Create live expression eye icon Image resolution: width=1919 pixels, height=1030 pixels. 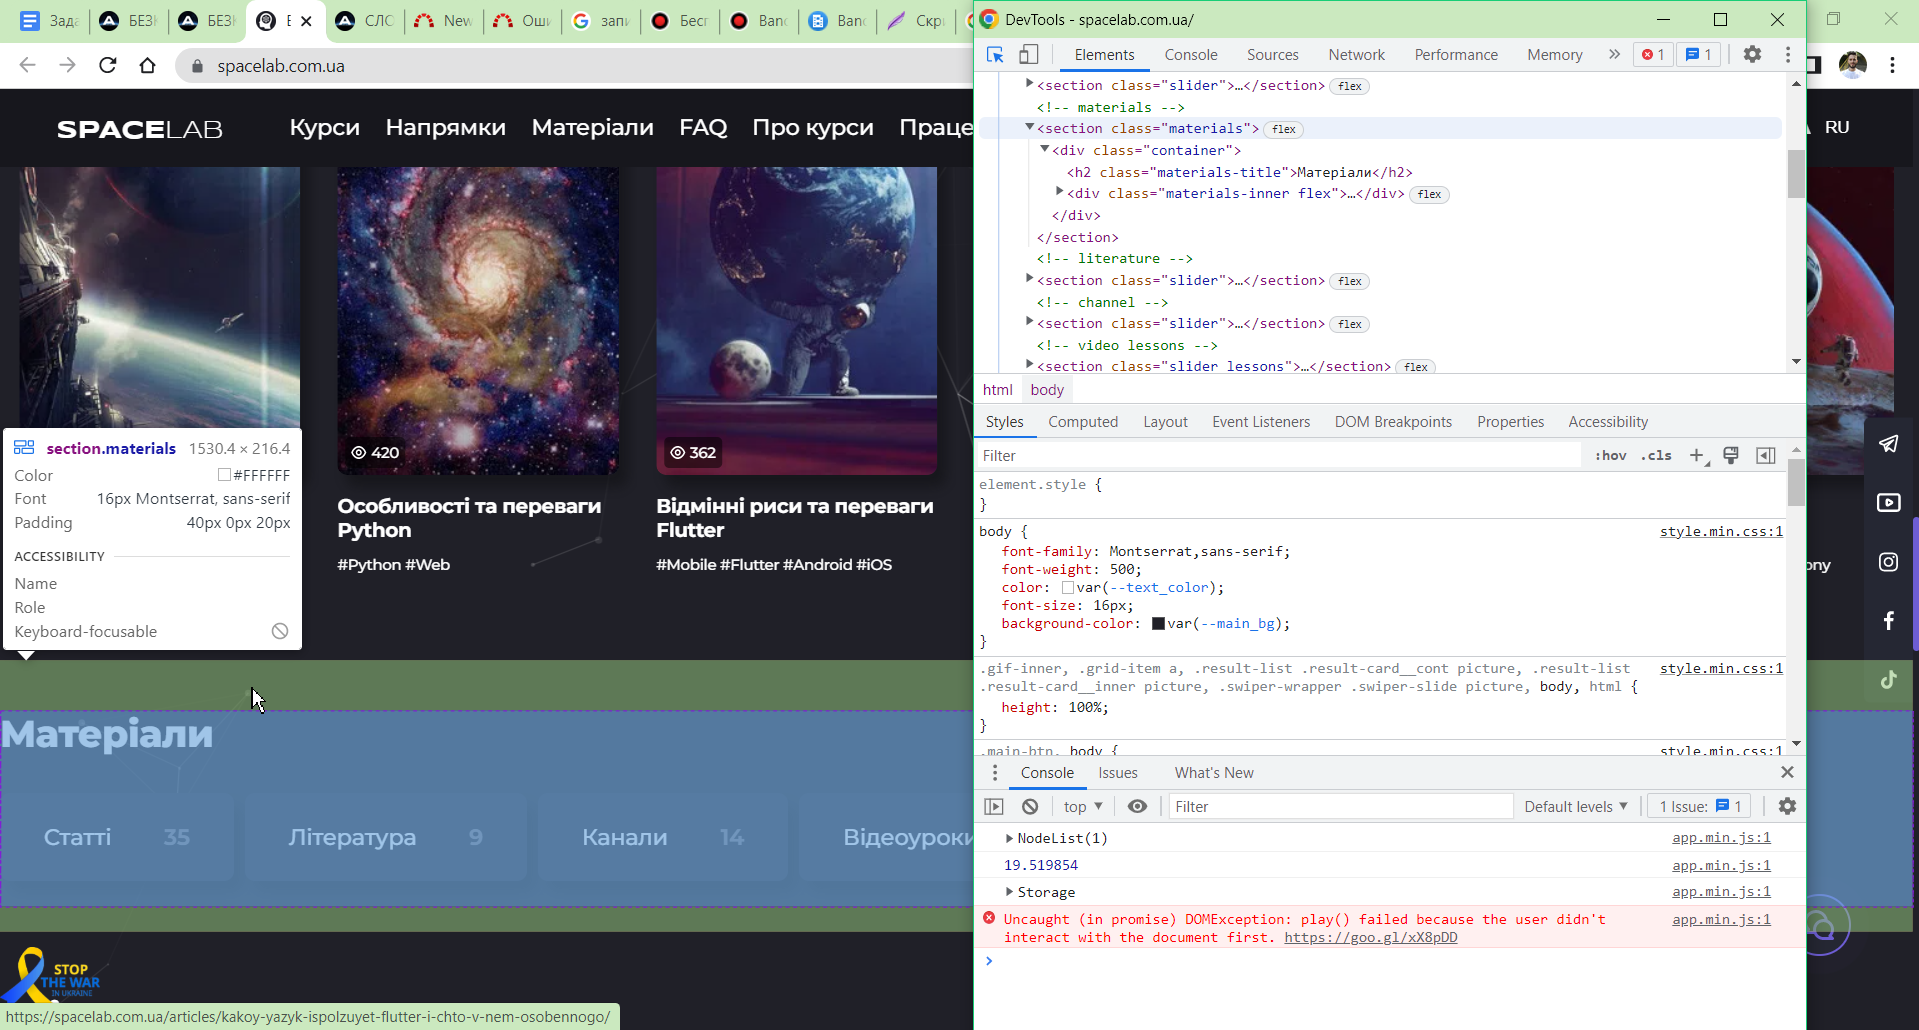pos(1137,807)
